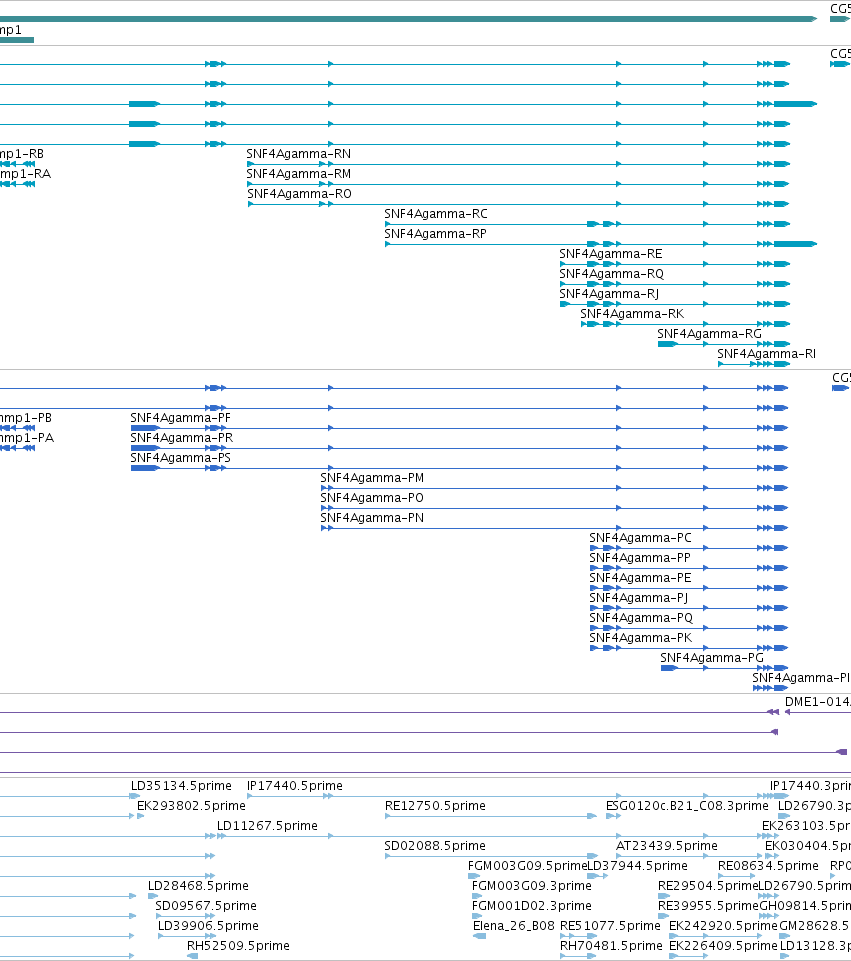Select the AT23439.5prime EST label

667,846
